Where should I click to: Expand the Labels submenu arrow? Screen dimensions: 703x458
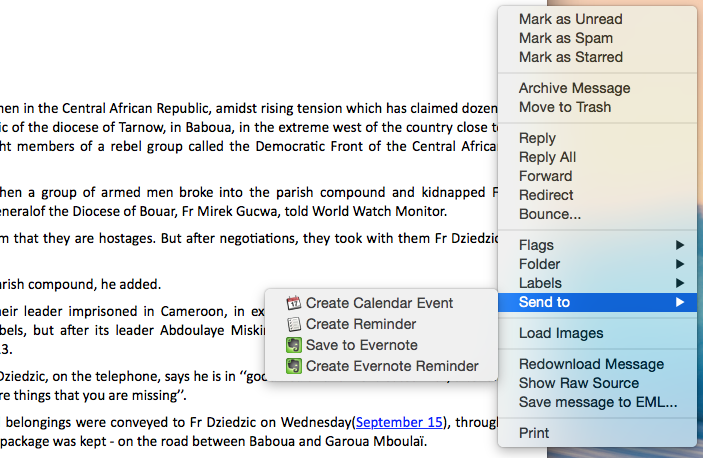(680, 283)
